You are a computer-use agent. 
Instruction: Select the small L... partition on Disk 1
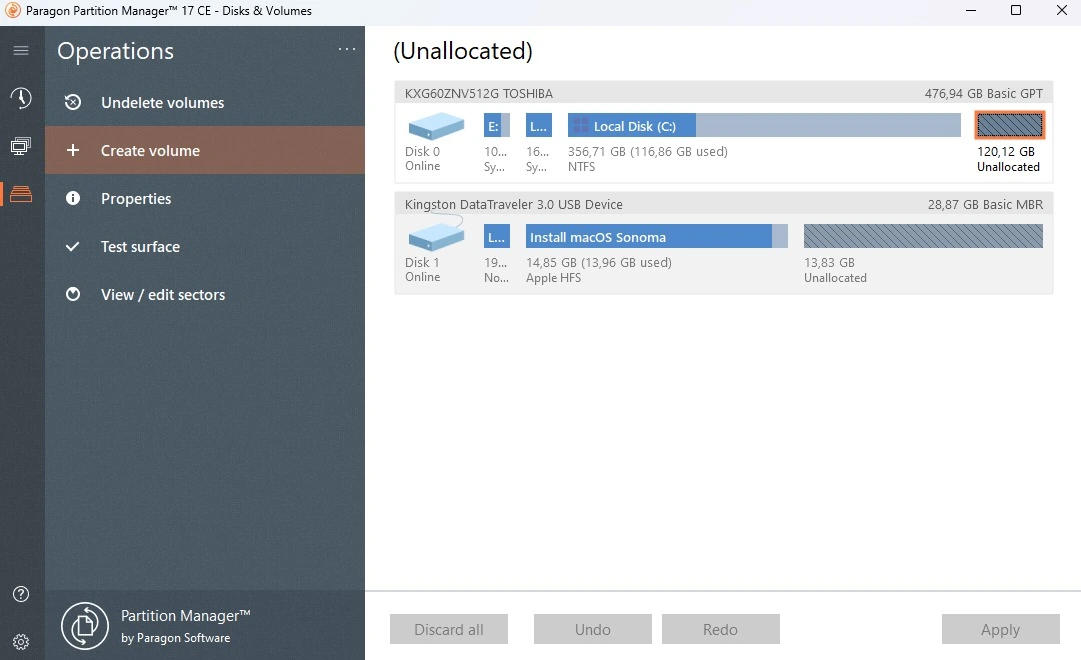pyautogui.click(x=496, y=237)
